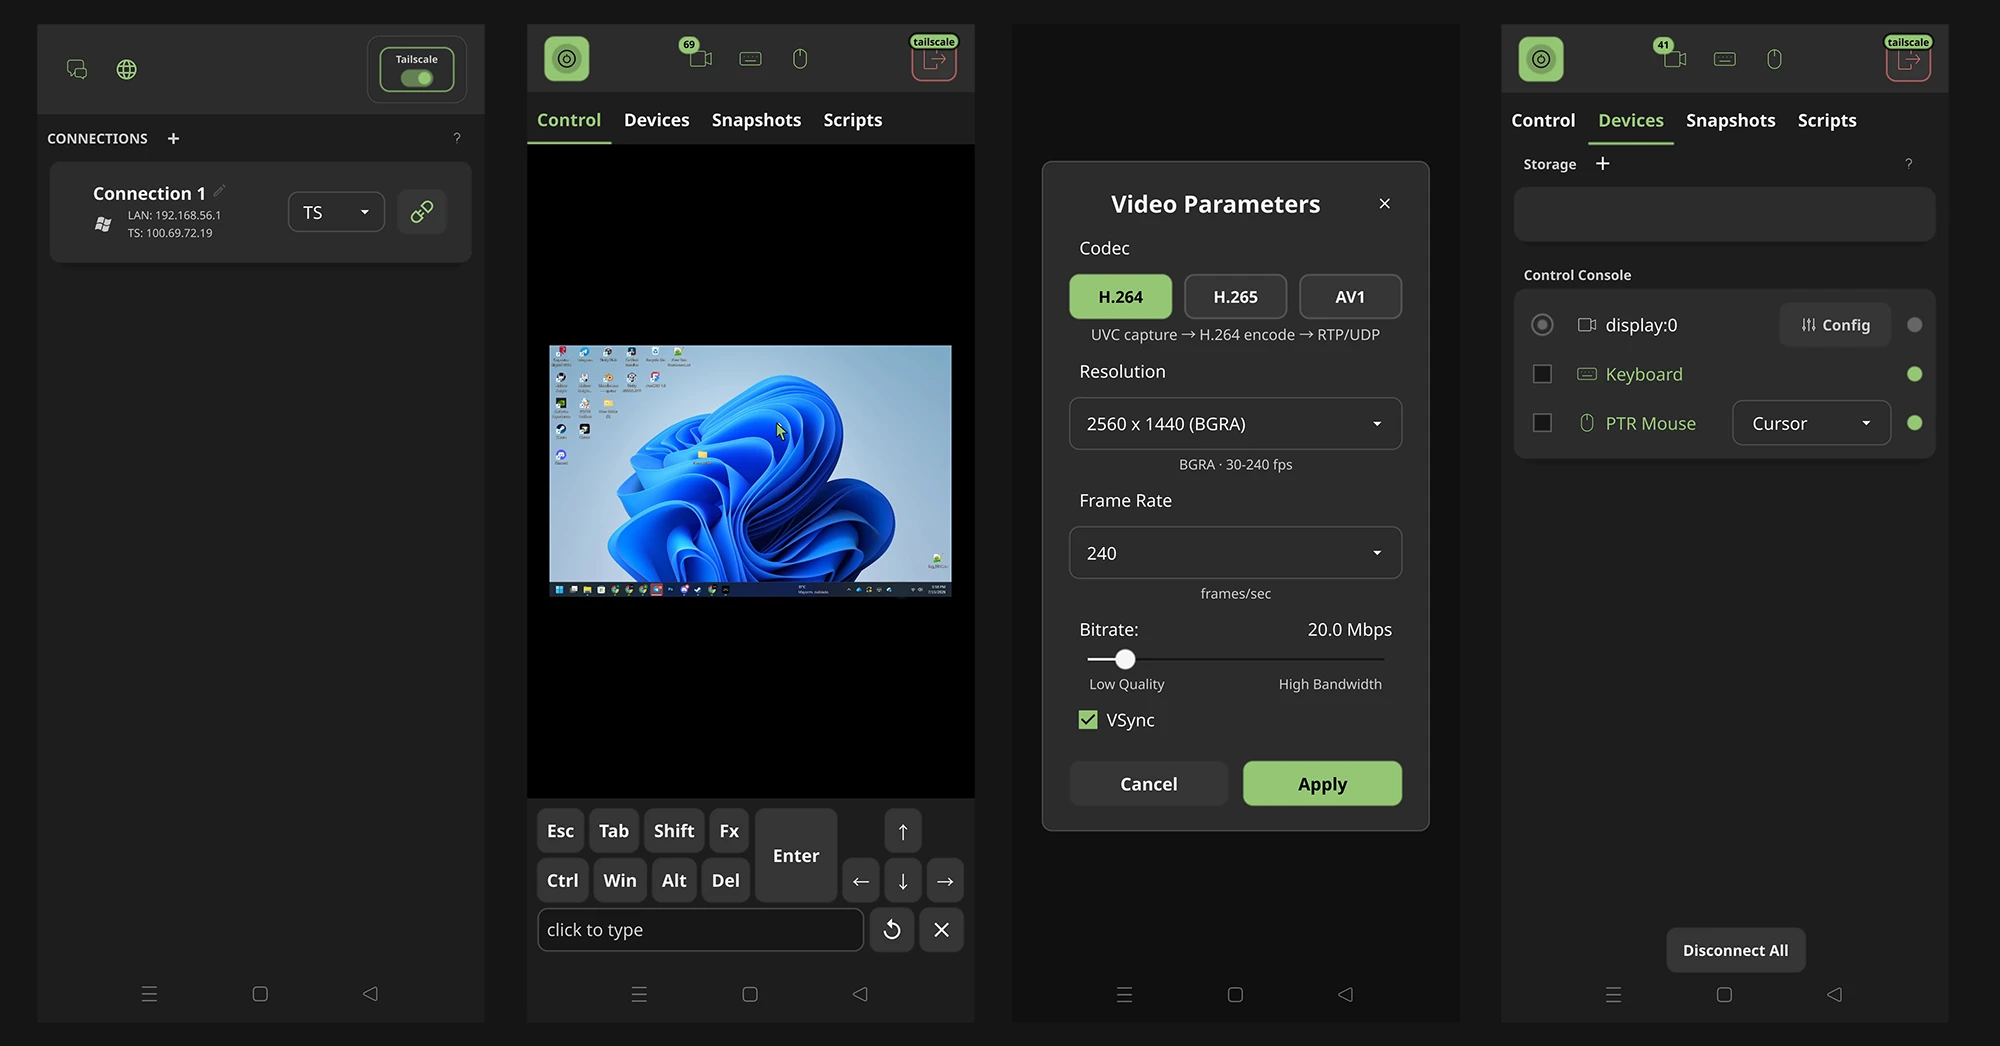Add a new connection with plus icon
2000x1046 pixels.
point(173,138)
